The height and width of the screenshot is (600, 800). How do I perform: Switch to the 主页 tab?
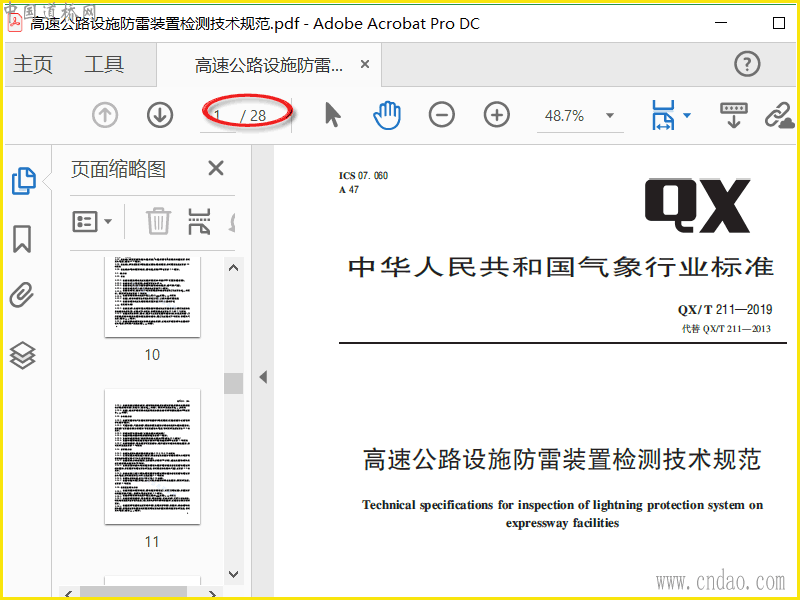(33, 65)
